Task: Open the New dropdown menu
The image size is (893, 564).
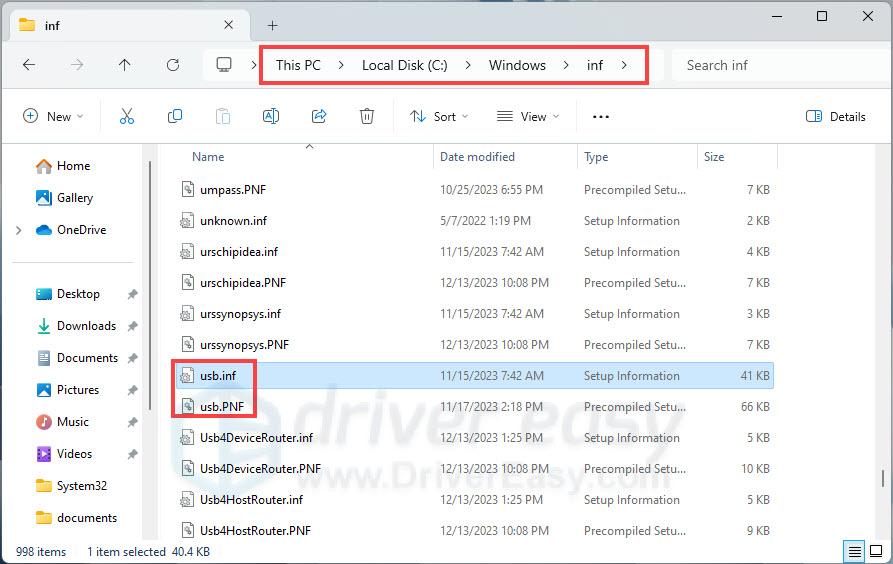Action: (x=53, y=116)
